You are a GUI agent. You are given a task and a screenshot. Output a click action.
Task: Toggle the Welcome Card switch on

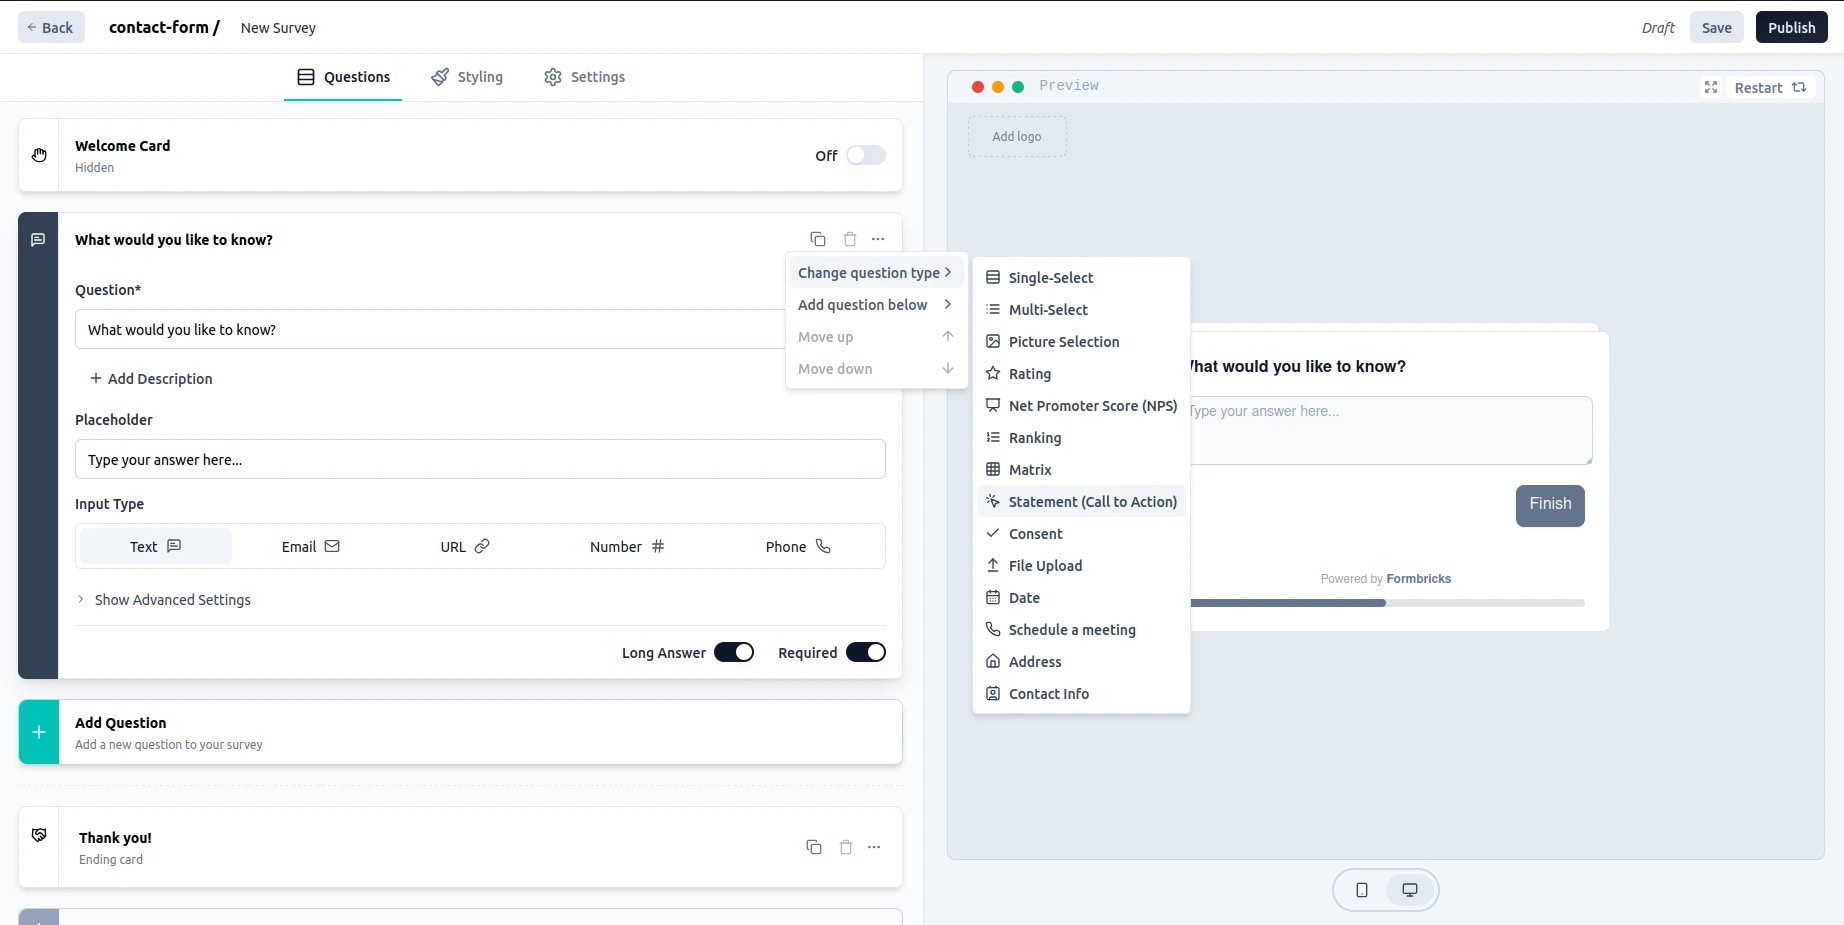click(x=866, y=155)
